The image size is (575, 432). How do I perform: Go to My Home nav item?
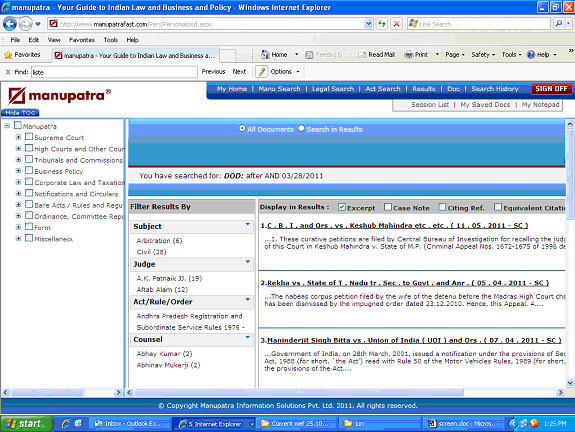coord(232,89)
